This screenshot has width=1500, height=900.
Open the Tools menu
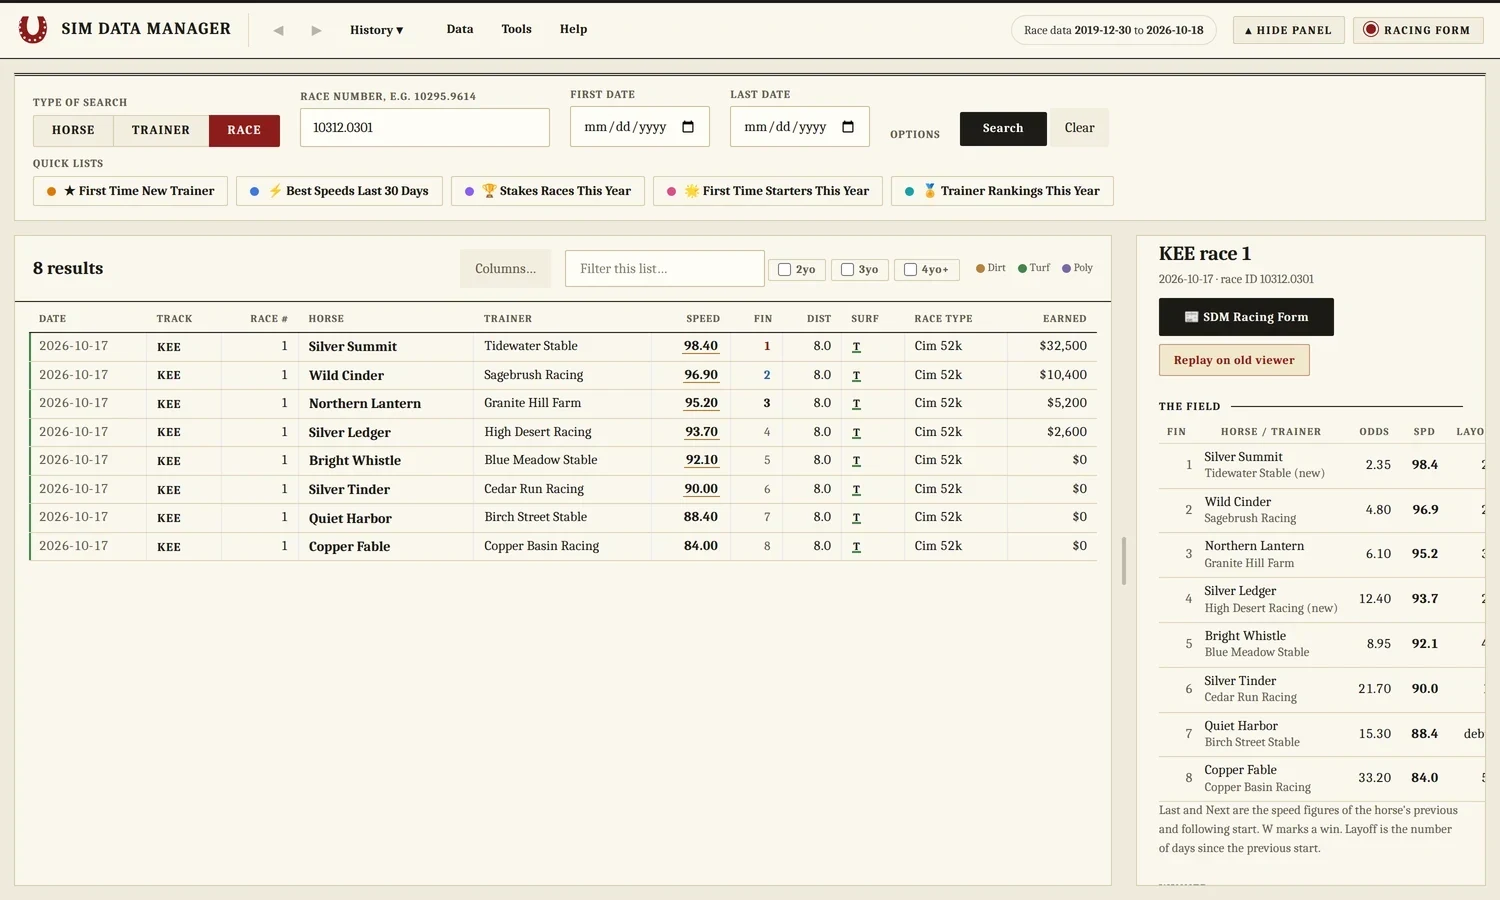pyautogui.click(x=516, y=29)
